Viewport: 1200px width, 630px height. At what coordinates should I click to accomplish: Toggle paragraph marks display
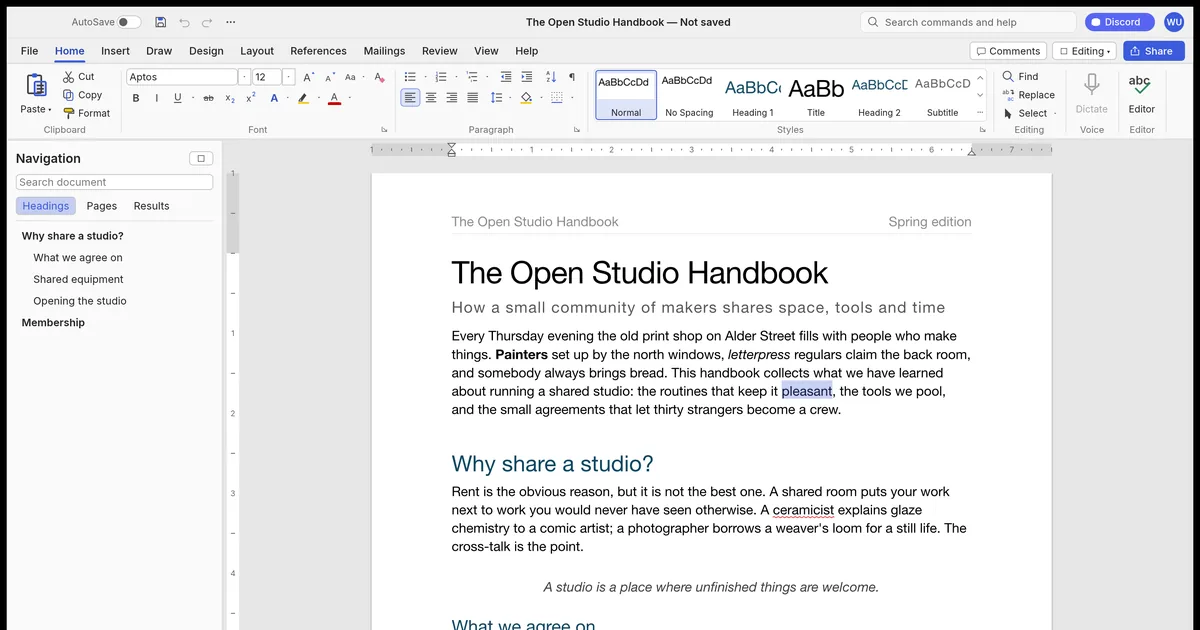click(x=572, y=77)
